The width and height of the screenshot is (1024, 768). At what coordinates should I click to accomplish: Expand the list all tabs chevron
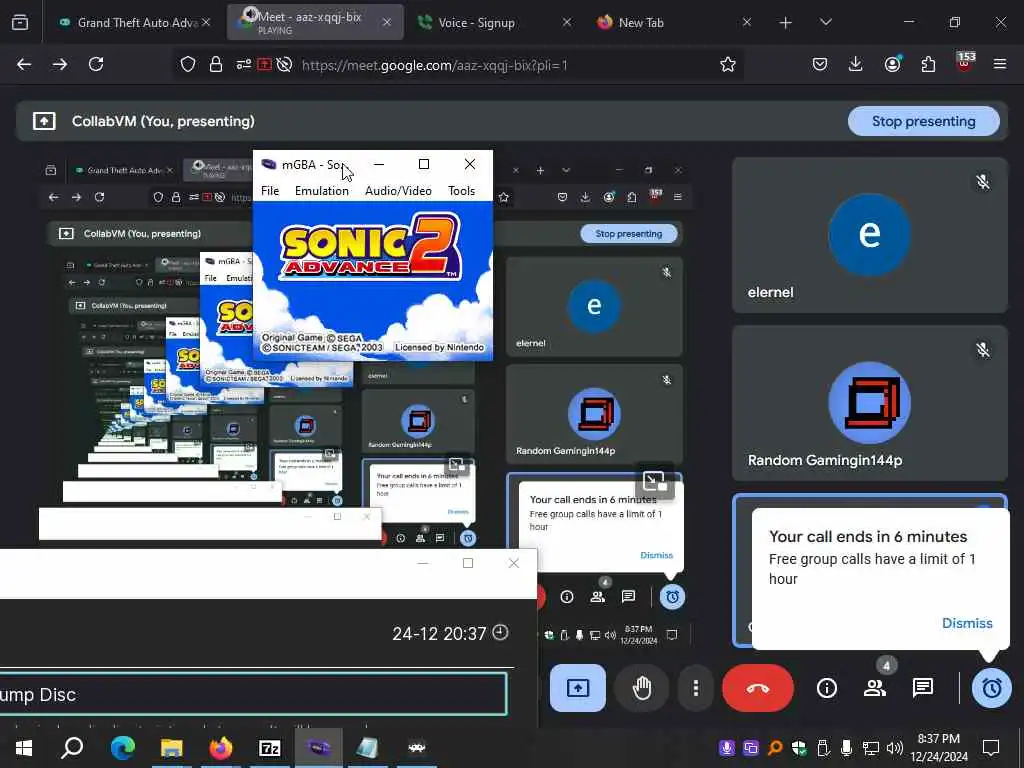(x=825, y=22)
